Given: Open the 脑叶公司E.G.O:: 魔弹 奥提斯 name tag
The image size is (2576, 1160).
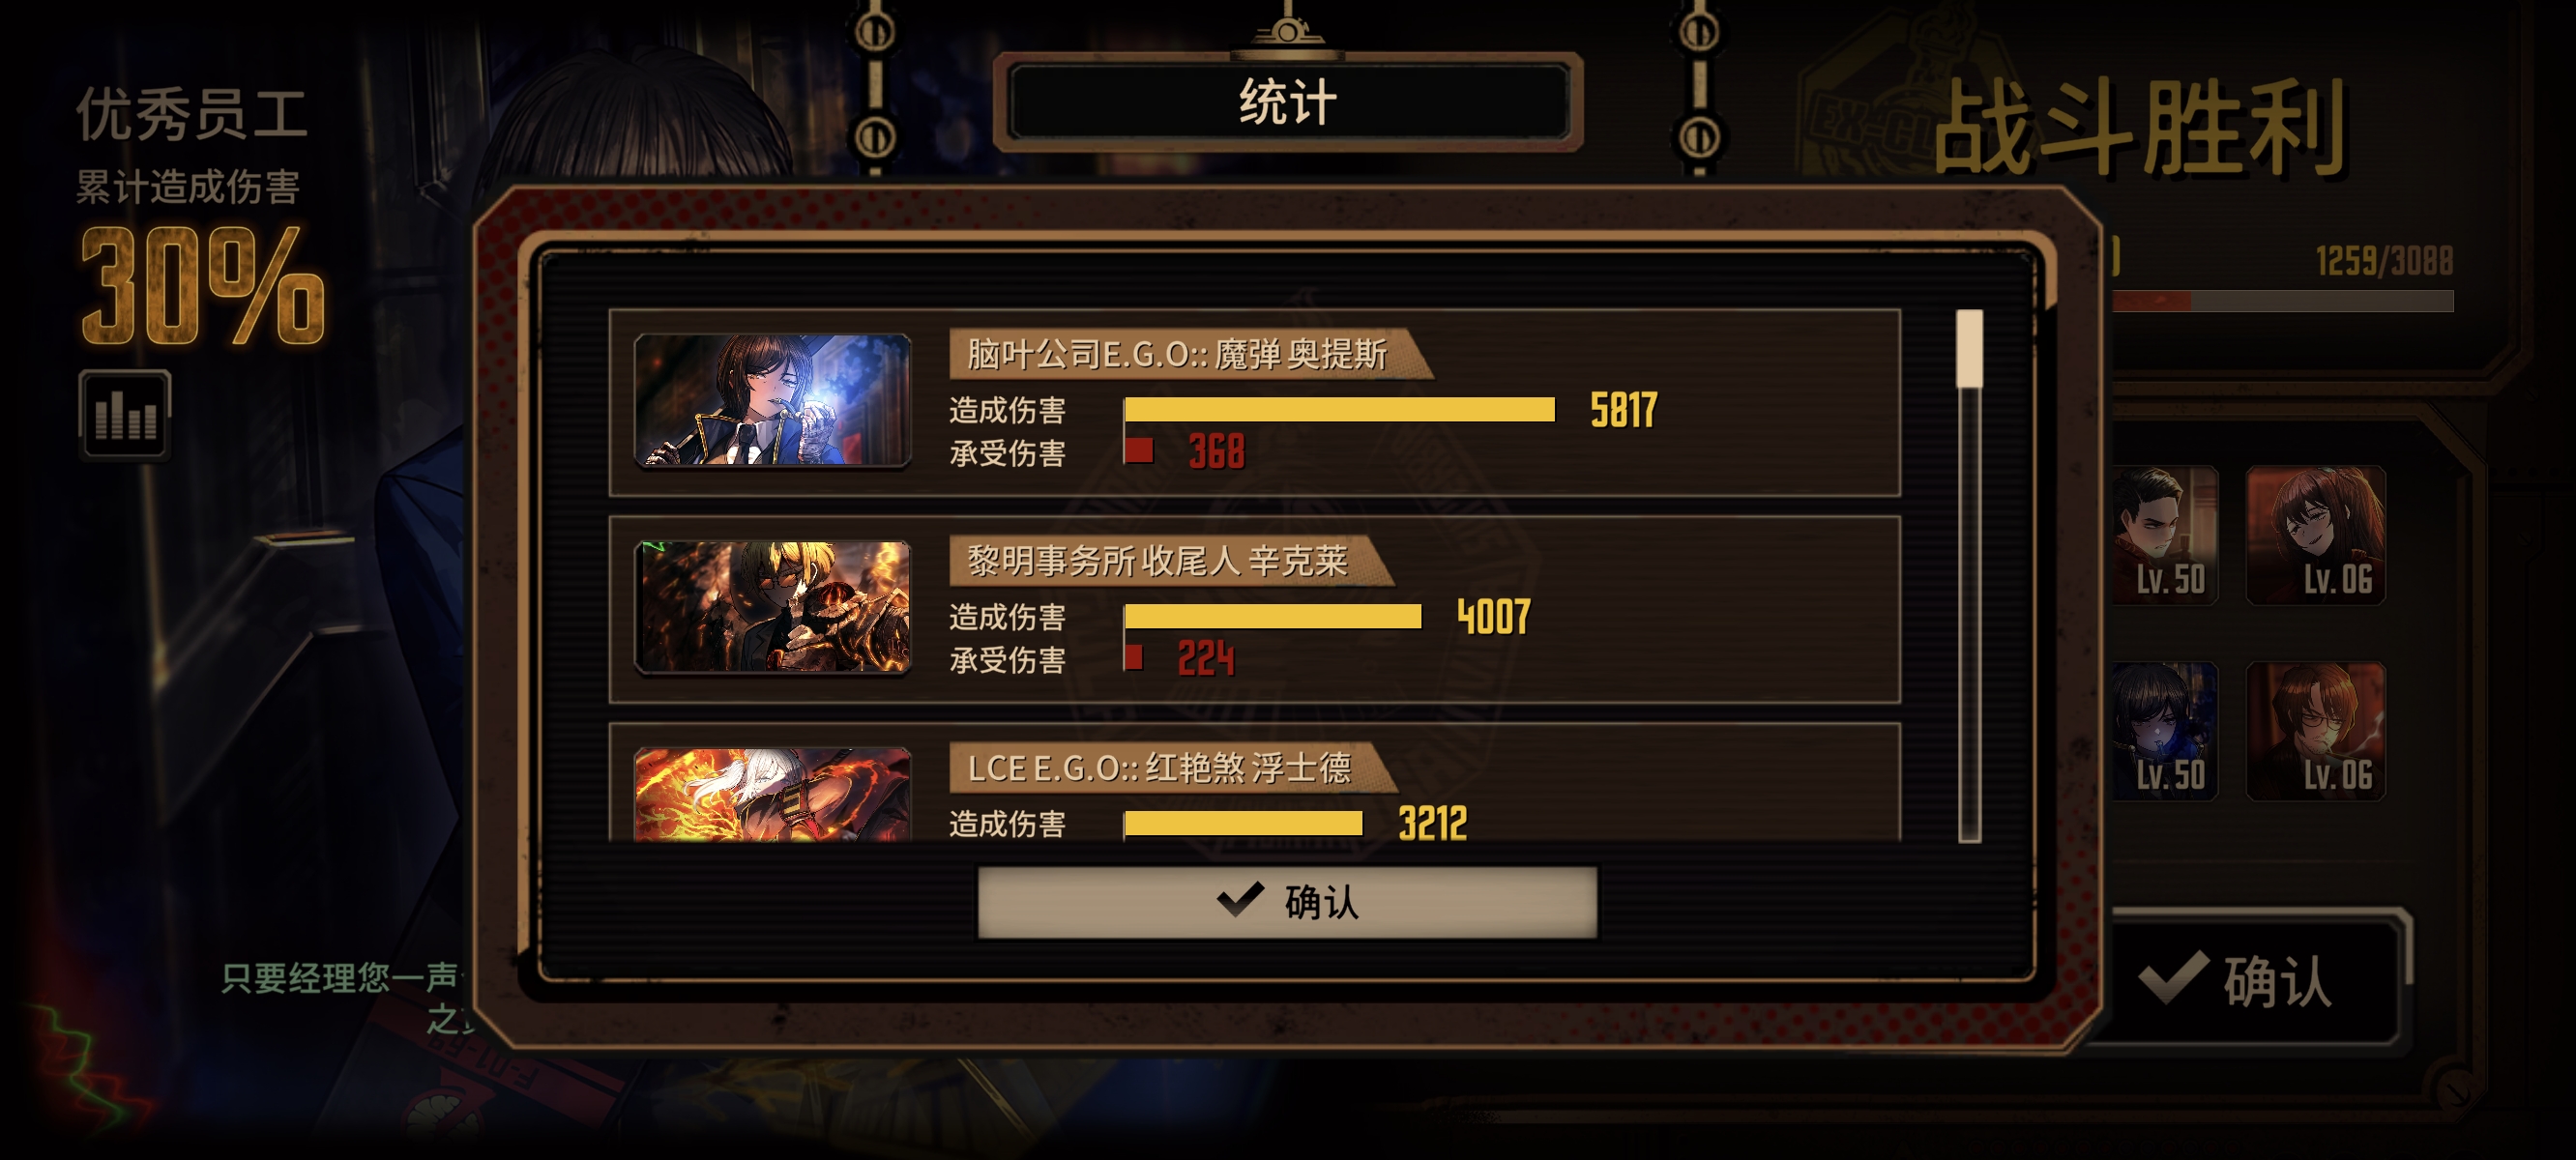Looking at the screenshot, I should click(x=1190, y=354).
